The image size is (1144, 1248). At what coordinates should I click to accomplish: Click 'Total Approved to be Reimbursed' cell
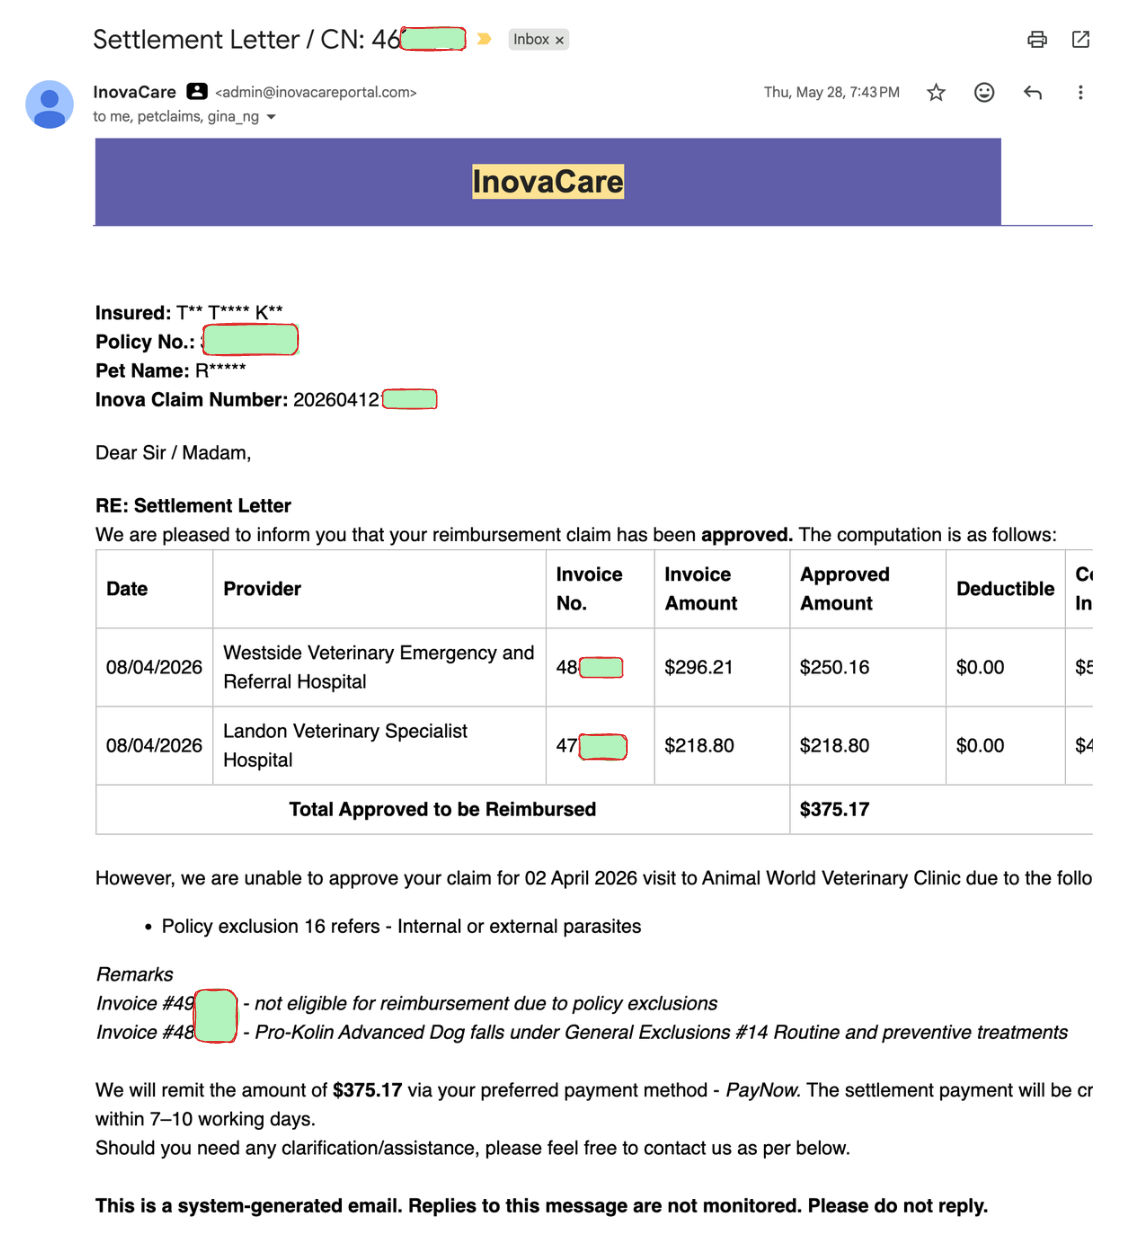442,809
